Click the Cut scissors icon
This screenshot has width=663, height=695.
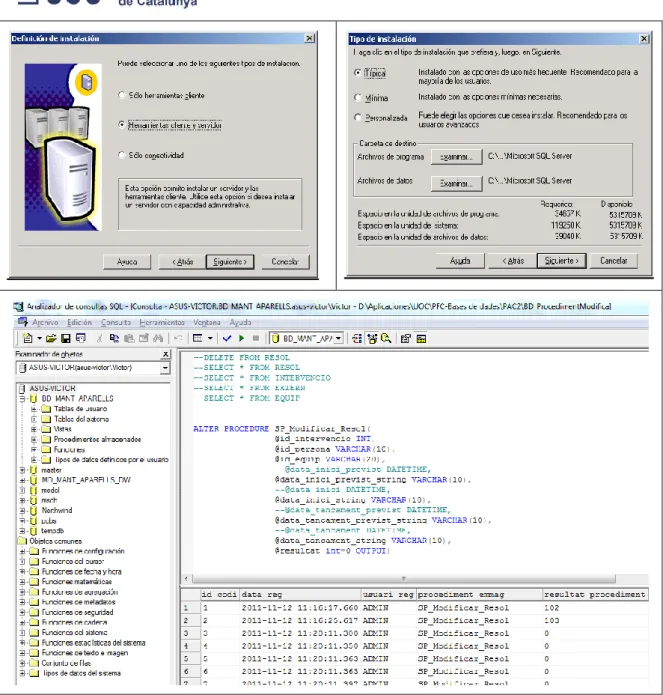click(100, 339)
